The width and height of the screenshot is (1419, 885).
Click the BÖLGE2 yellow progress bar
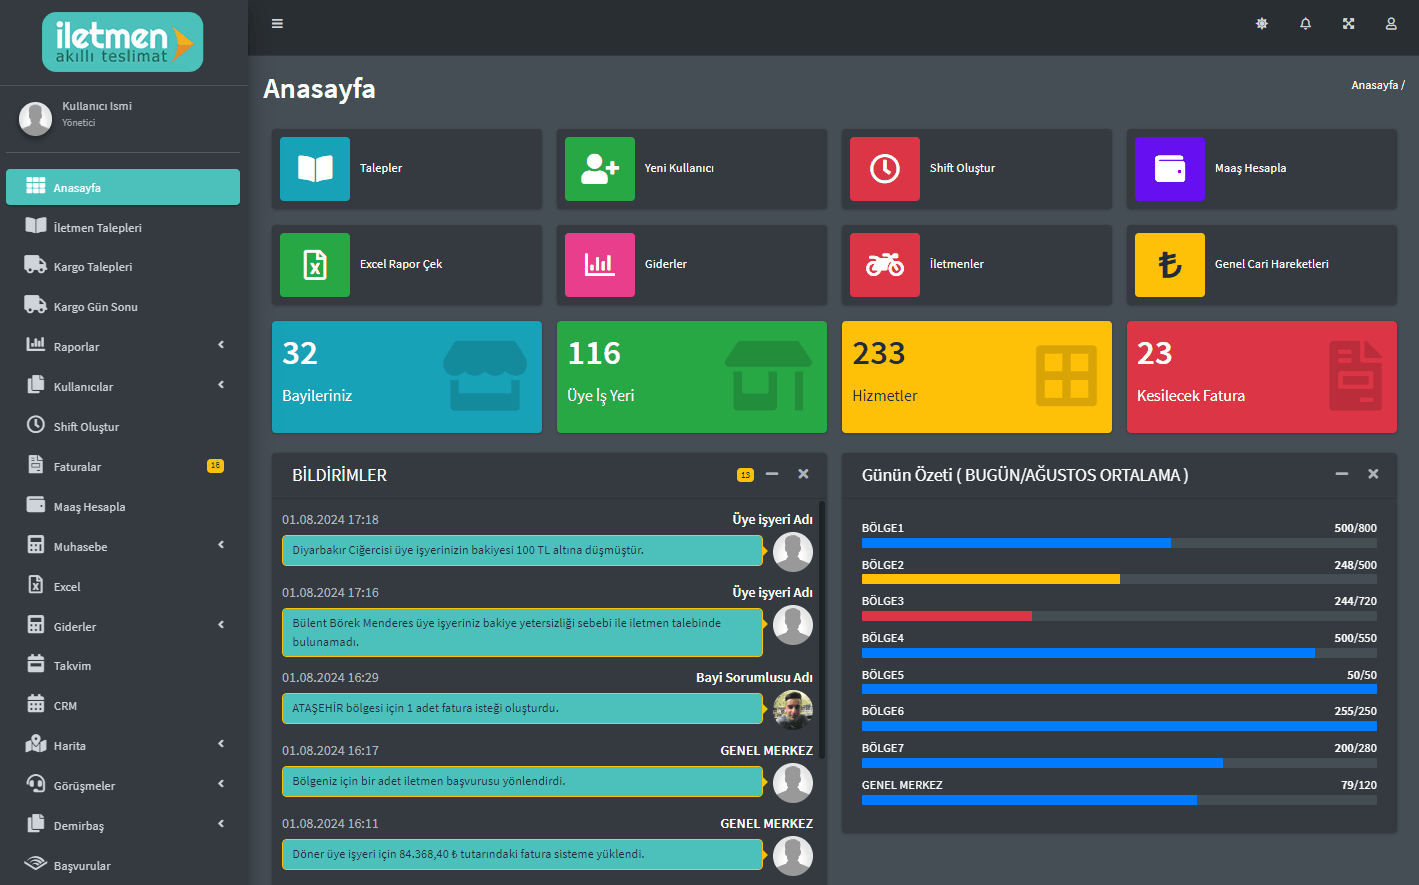pyautogui.click(x=990, y=579)
